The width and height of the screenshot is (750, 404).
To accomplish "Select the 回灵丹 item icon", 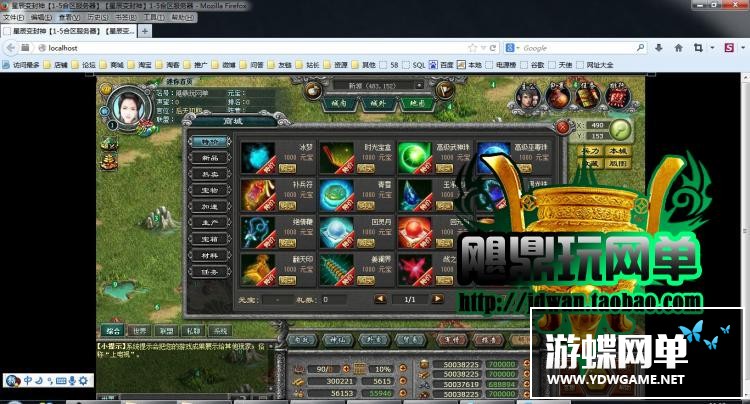I will [337, 232].
